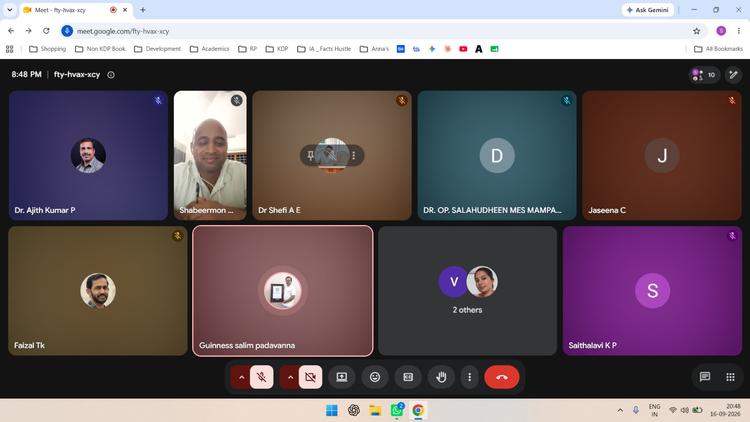This screenshot has height=422, width=750.
Task: Raise hand in the meeting
Action: coord(441,377)
